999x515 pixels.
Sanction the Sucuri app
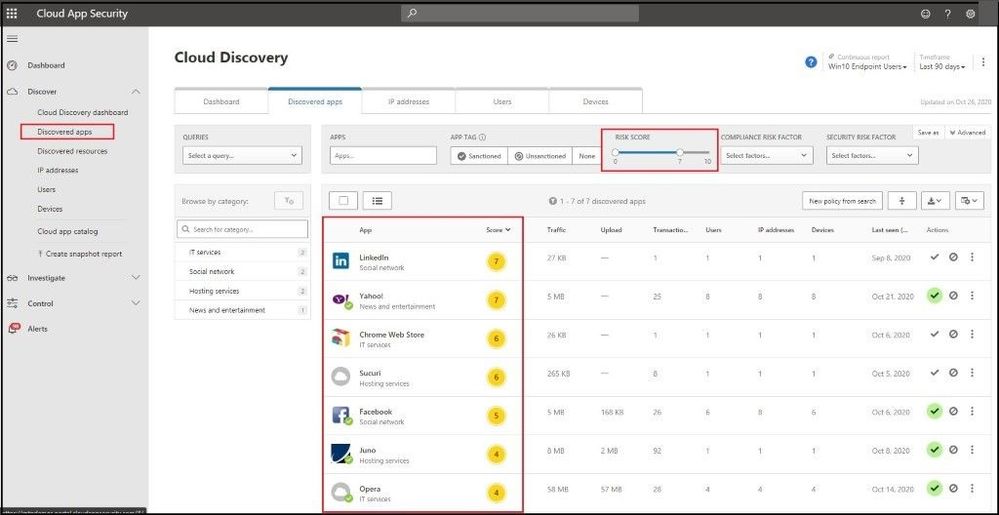[x=935, y=373]
